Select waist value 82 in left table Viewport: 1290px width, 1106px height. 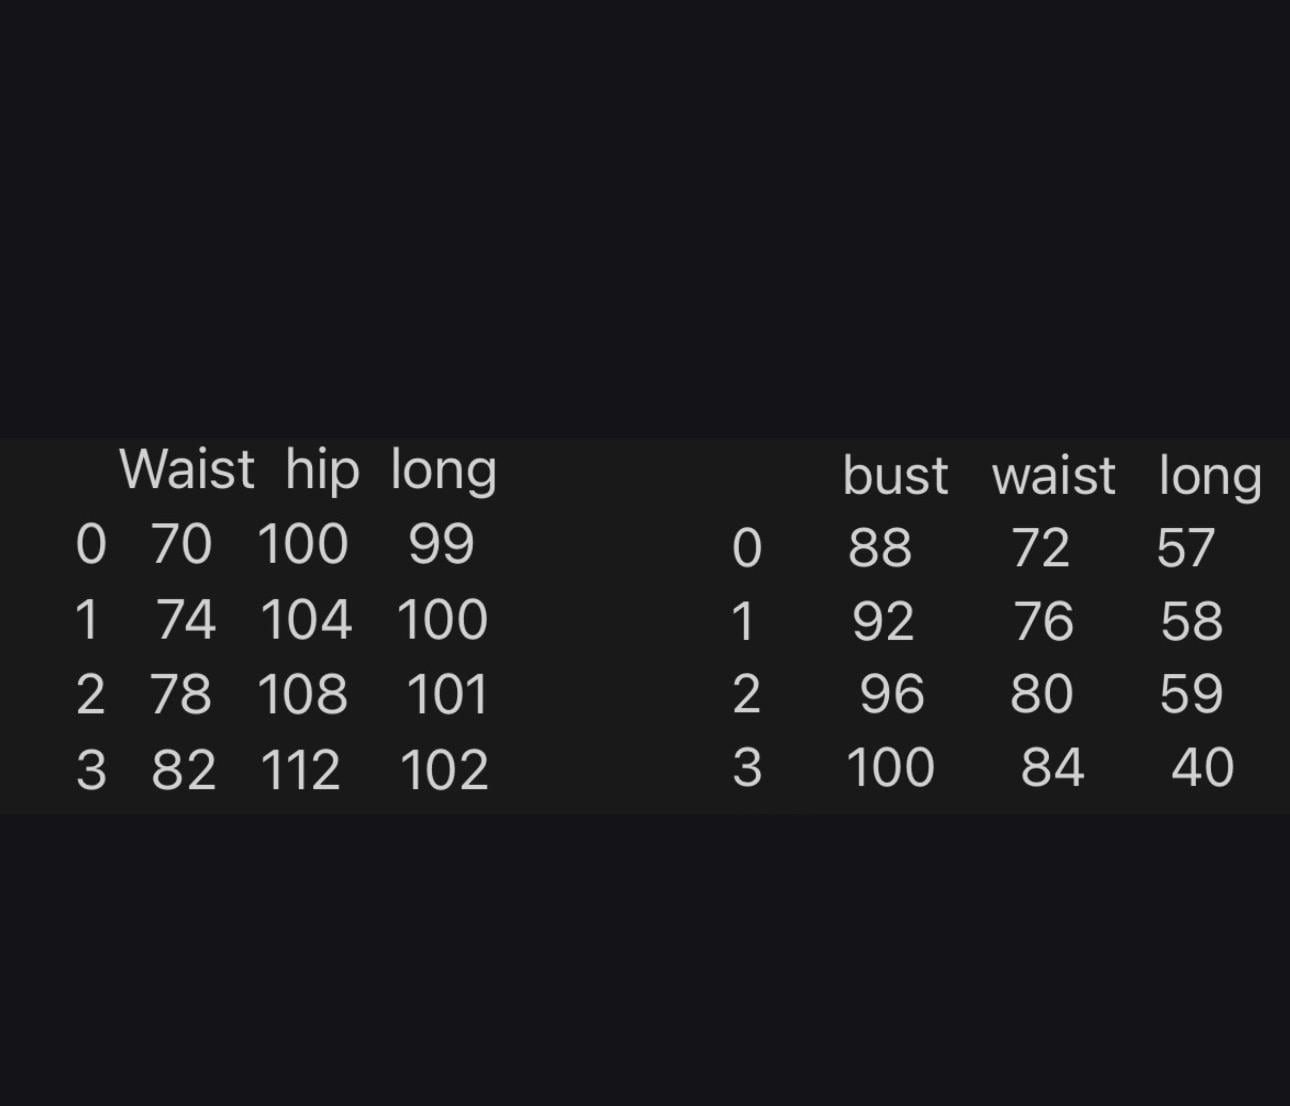[183, 771]
